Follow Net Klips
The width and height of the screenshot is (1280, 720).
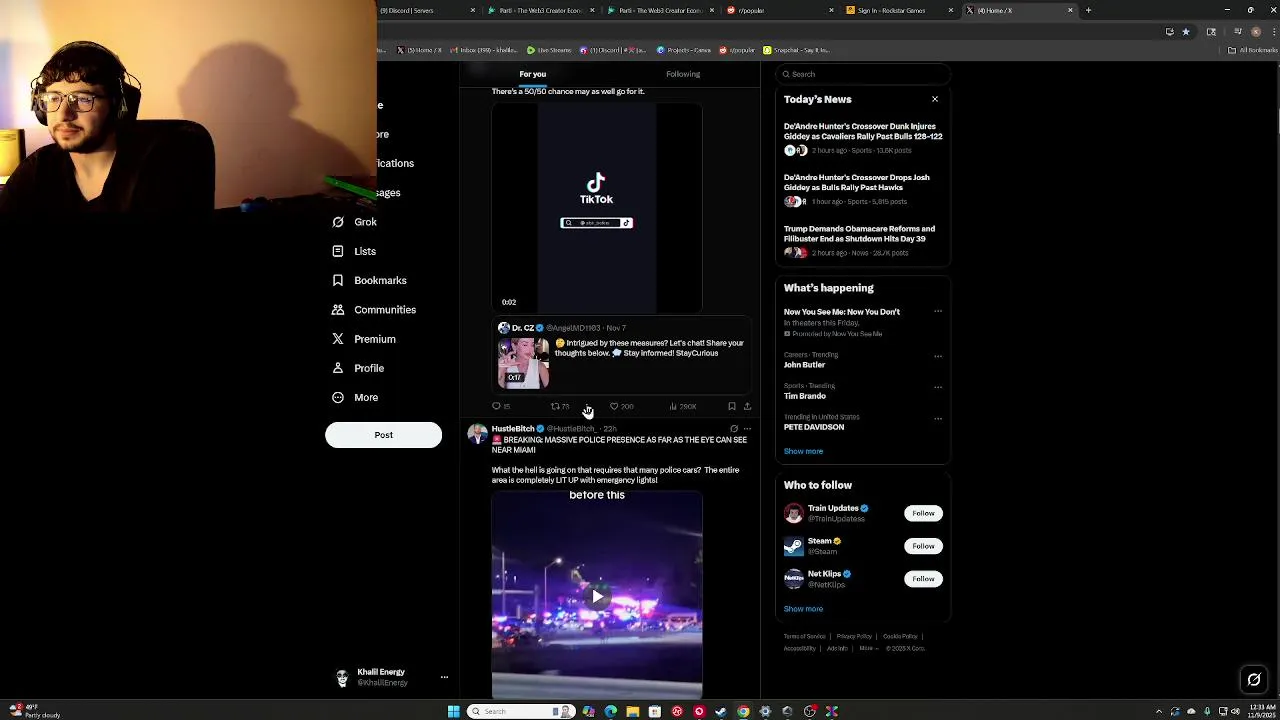923,579
